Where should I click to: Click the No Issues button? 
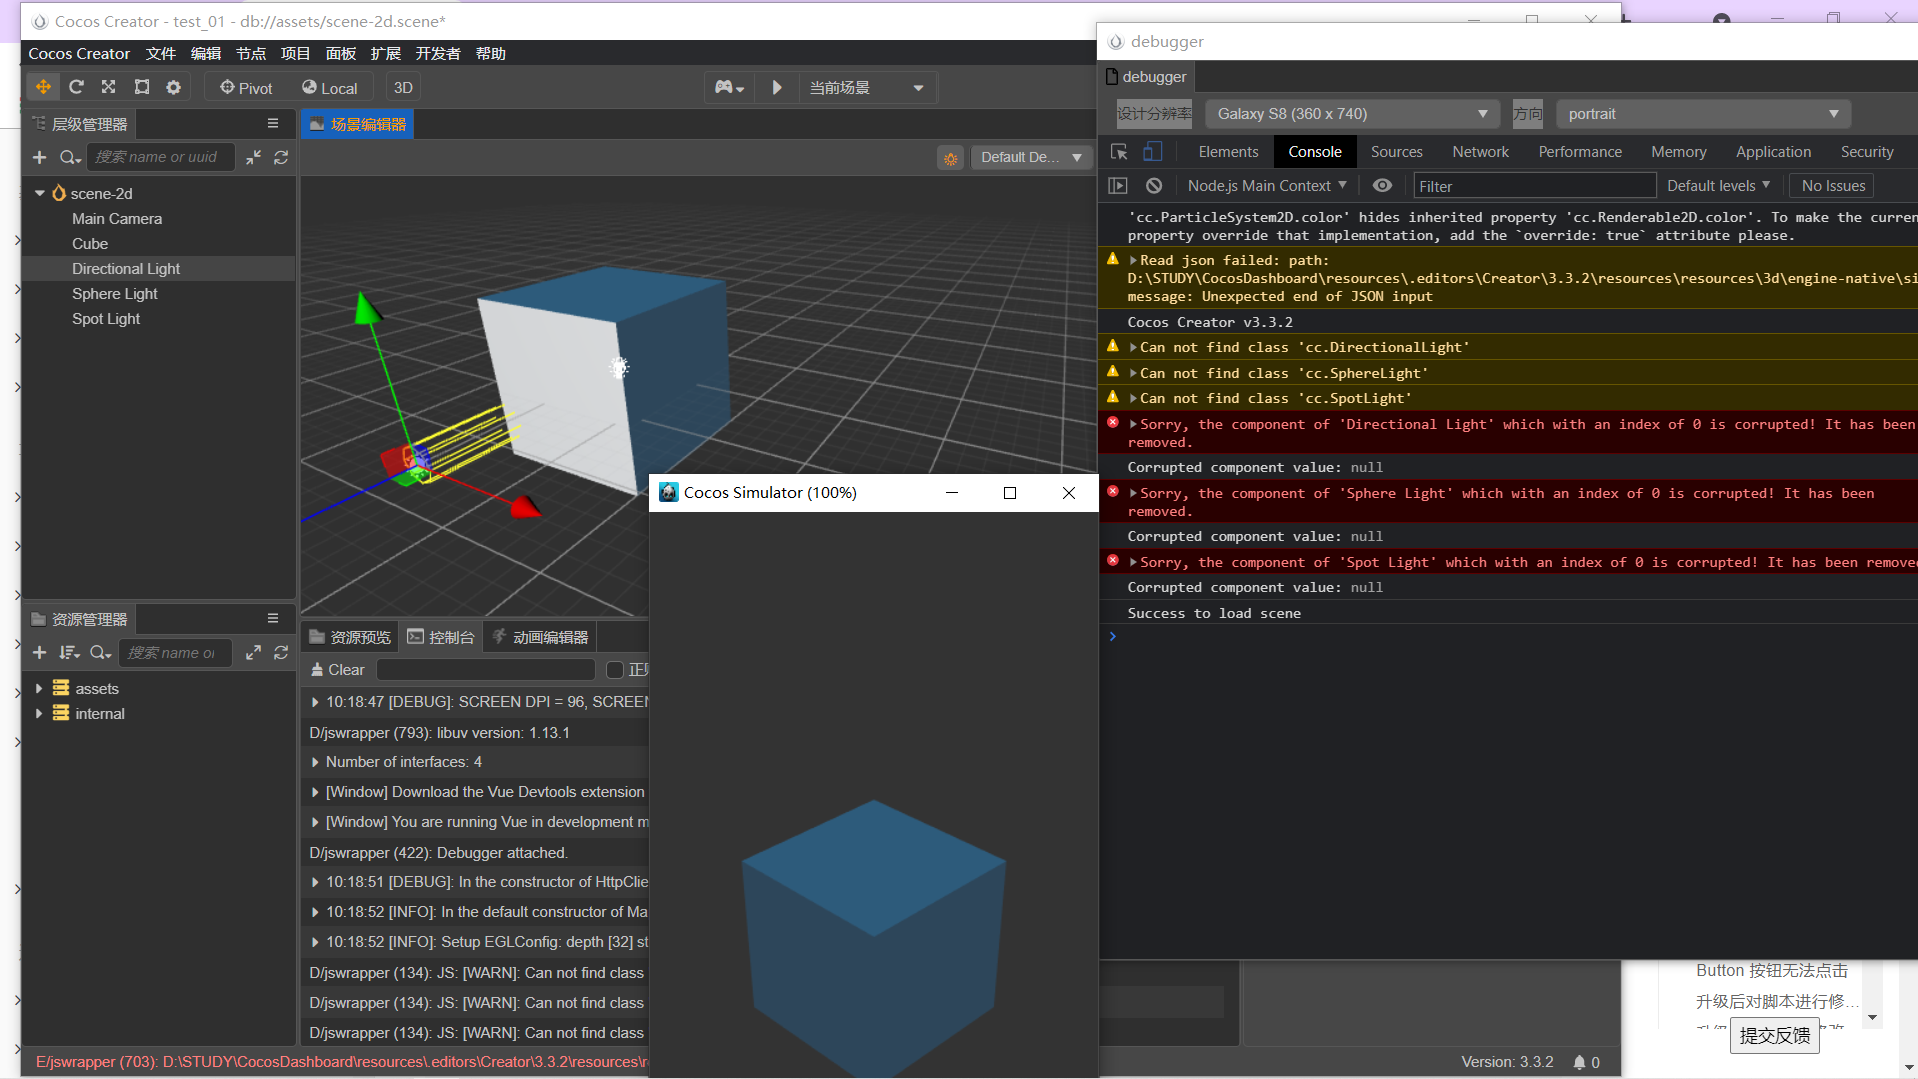[x=1833, y=186]
